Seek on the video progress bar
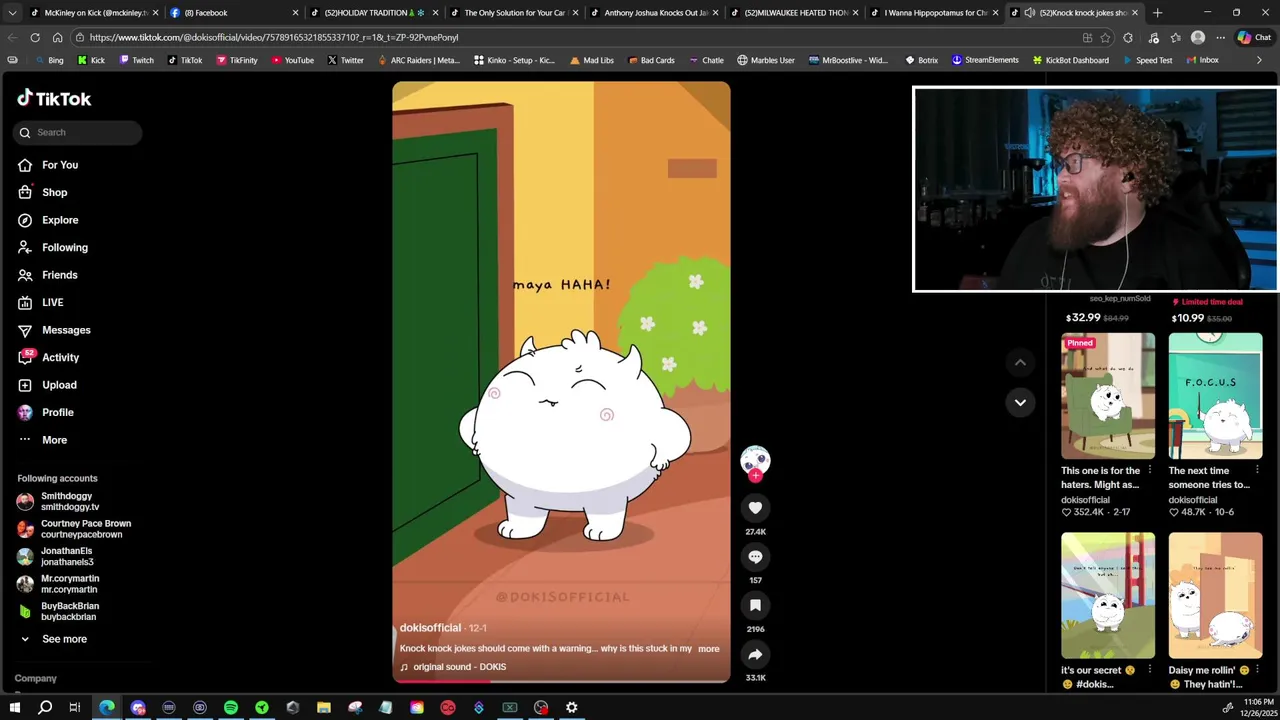1280x720 pixels. click(x=561, y=681)
